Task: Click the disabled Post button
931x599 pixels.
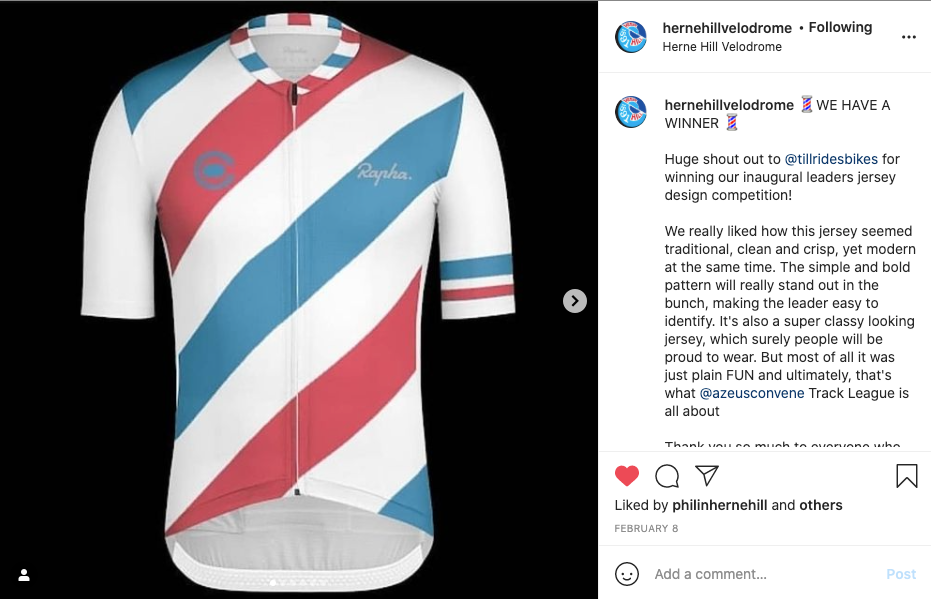Action: click(901, 574)
